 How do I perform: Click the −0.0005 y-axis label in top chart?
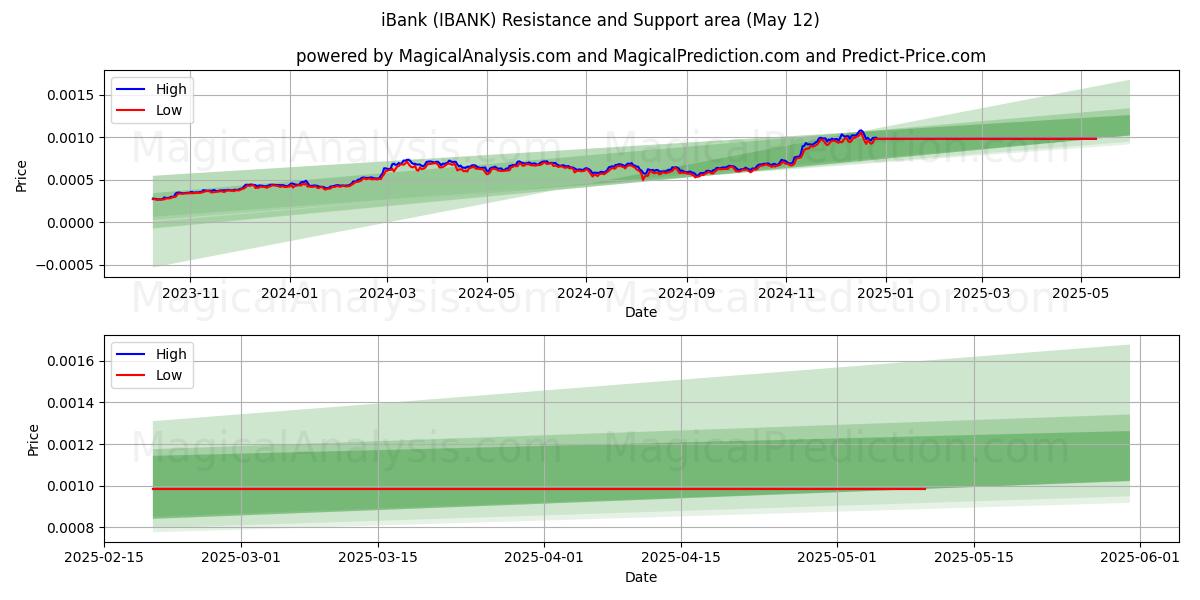65,266
